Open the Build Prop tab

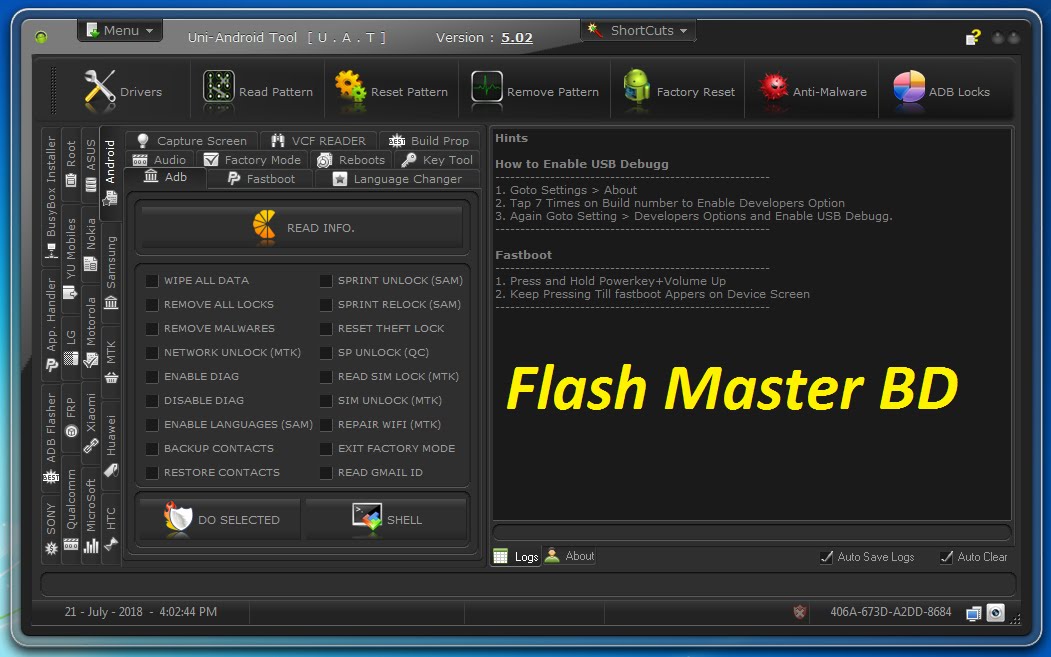coord(429,141)
